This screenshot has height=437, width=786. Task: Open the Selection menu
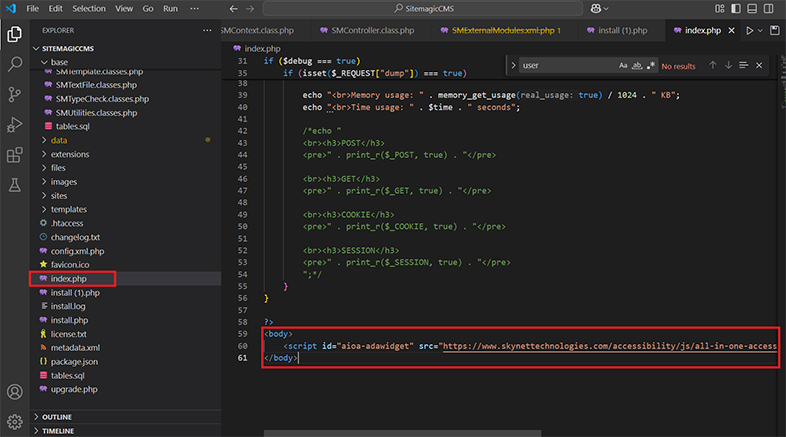88,9
